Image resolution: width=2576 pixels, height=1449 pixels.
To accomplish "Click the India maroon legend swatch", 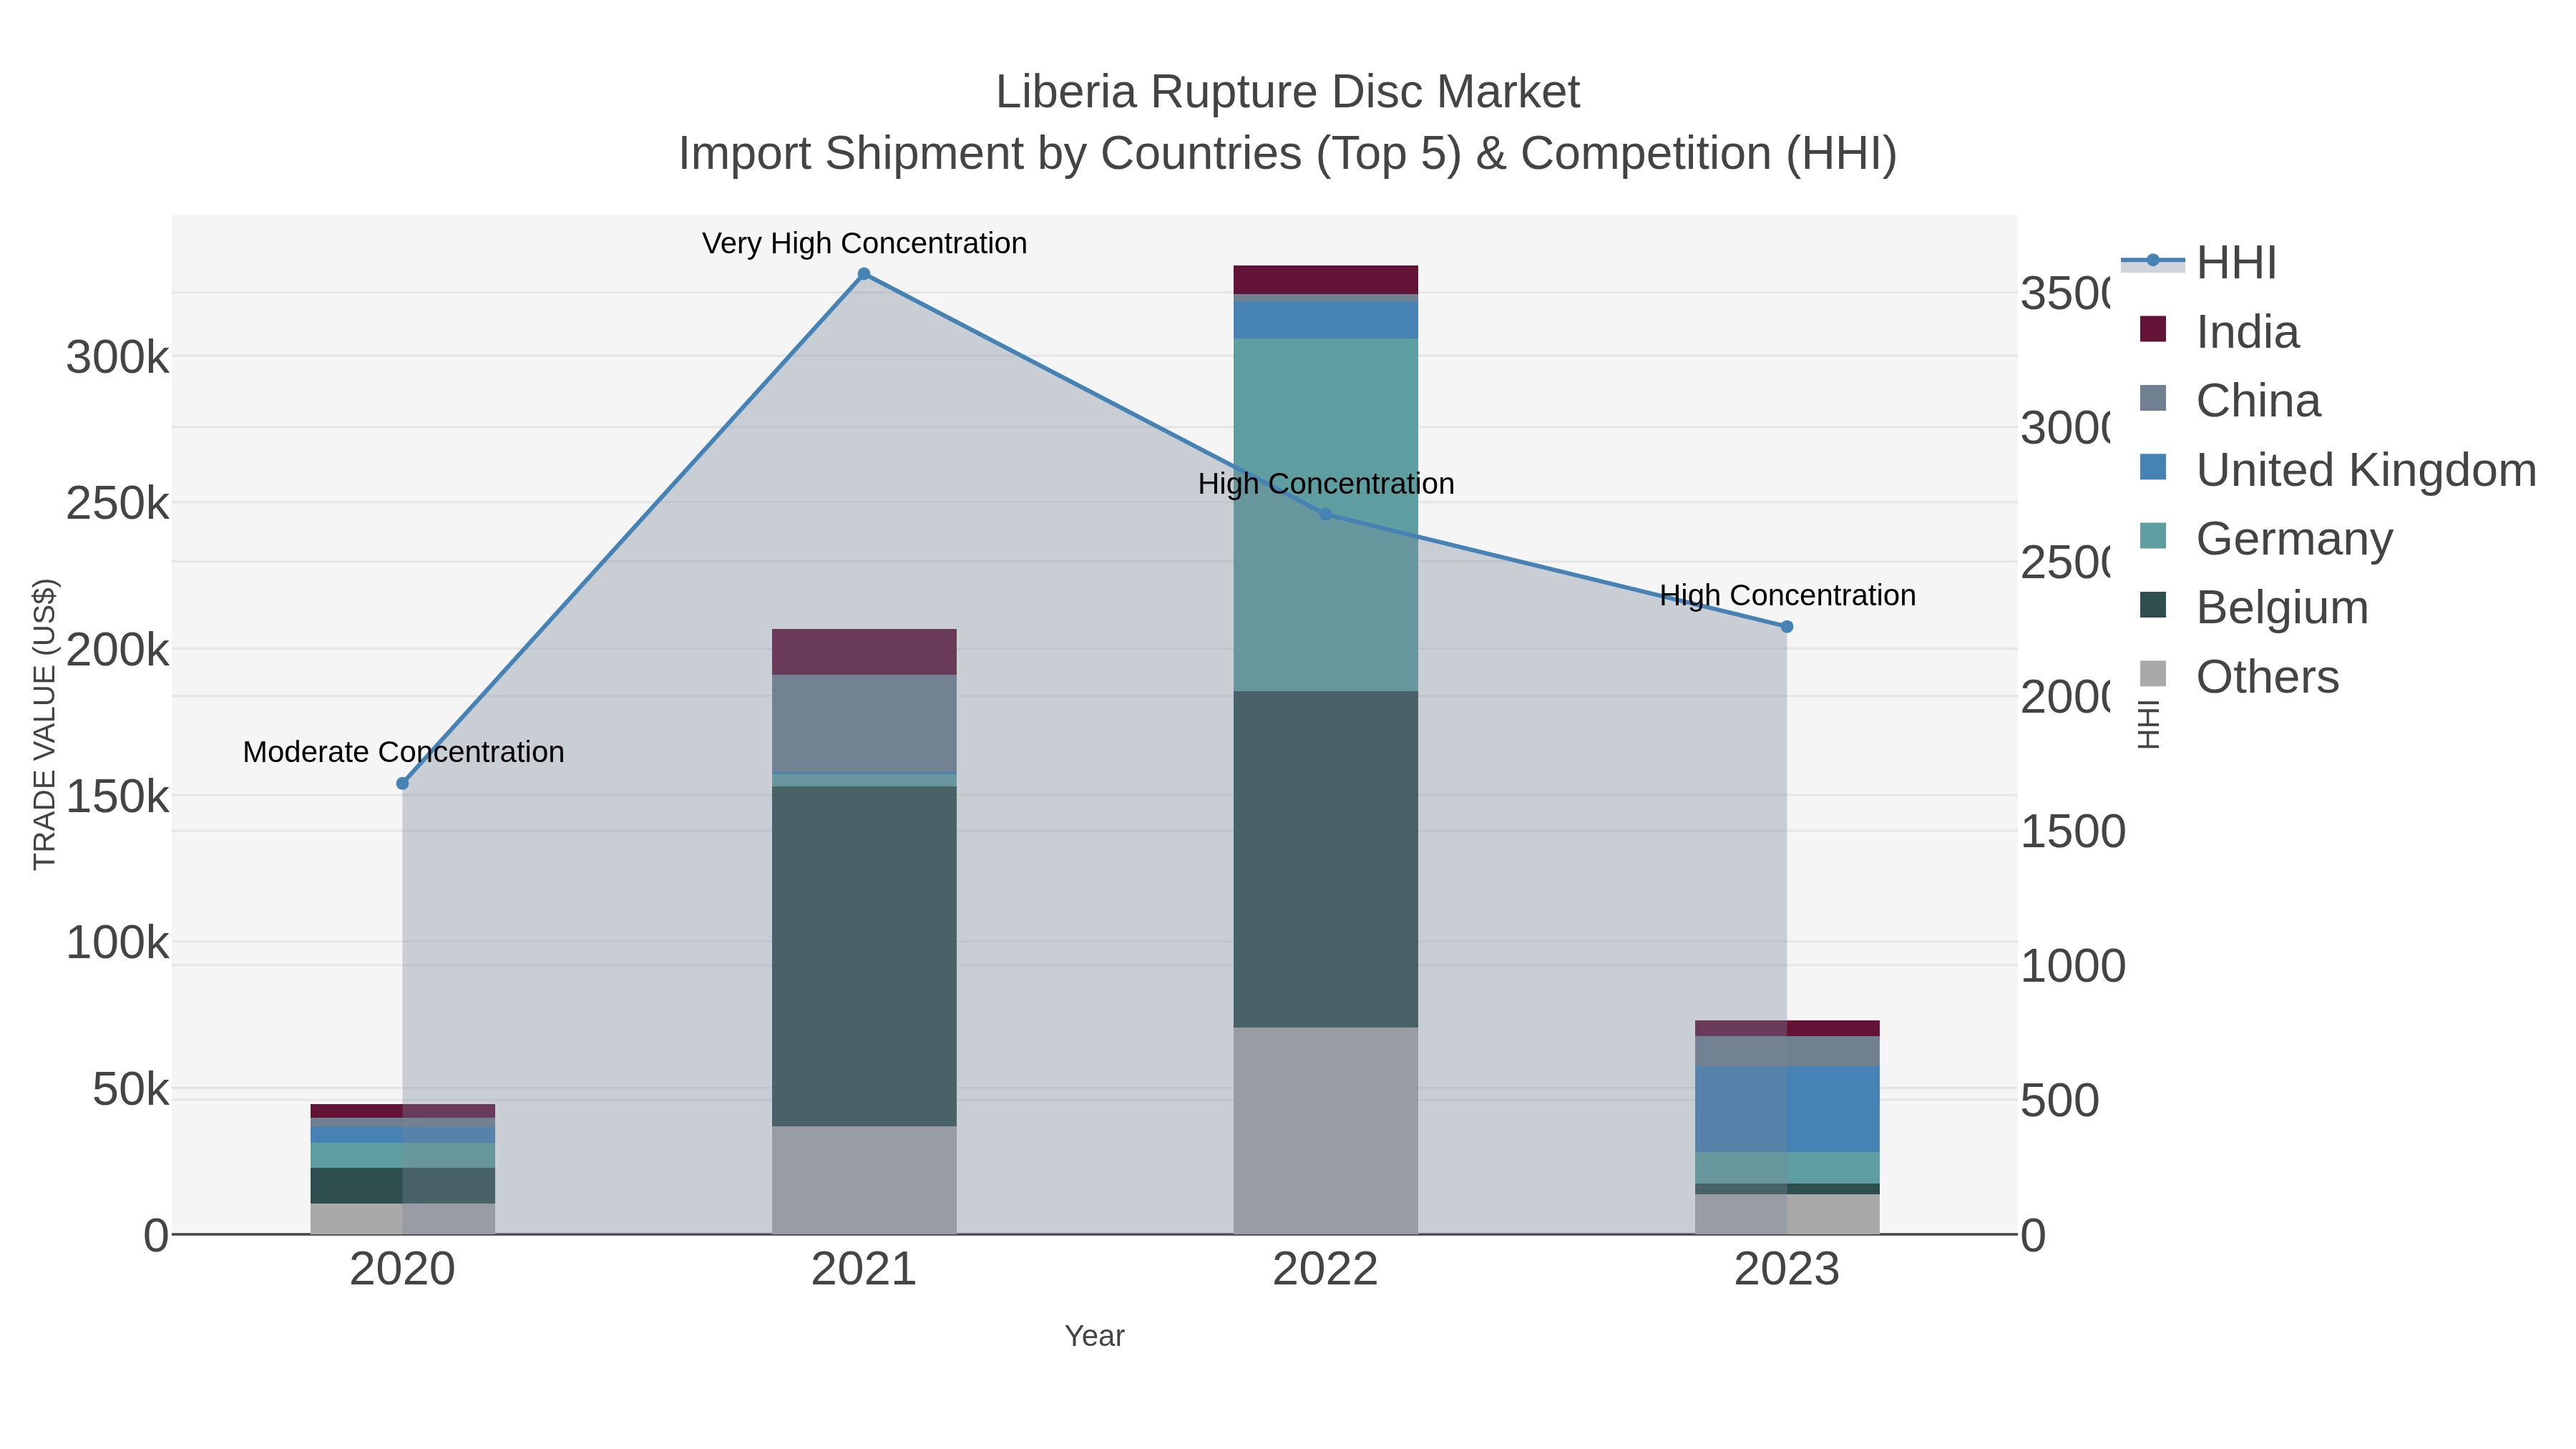I will (x=2153, y=329).
